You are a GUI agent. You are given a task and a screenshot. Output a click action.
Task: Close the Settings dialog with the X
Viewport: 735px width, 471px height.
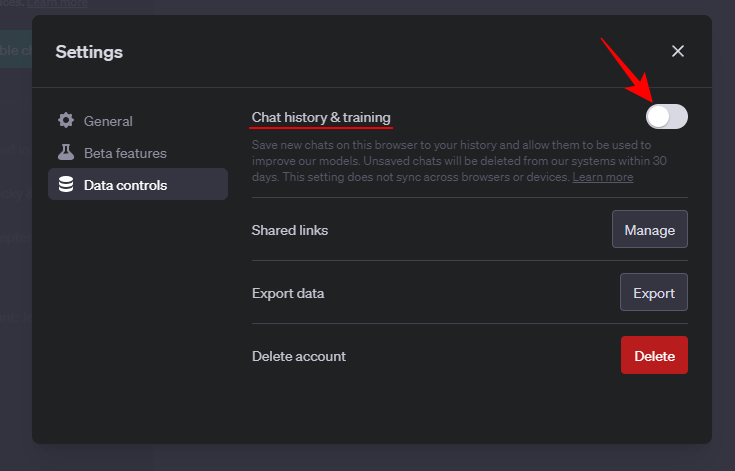pos(678,51)
